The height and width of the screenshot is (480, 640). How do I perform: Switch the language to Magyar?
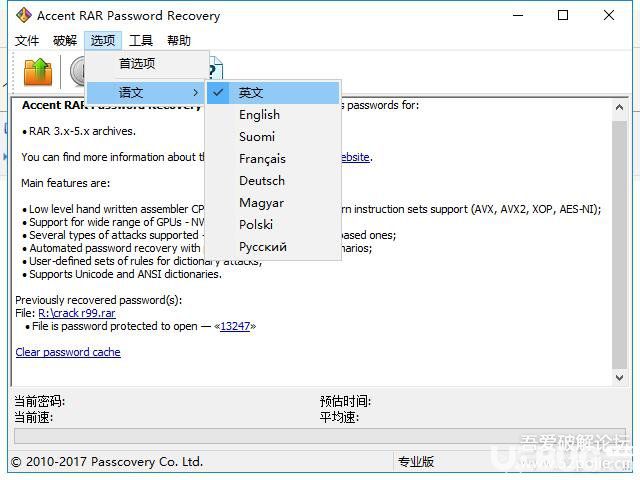click(x=273, y=203)
